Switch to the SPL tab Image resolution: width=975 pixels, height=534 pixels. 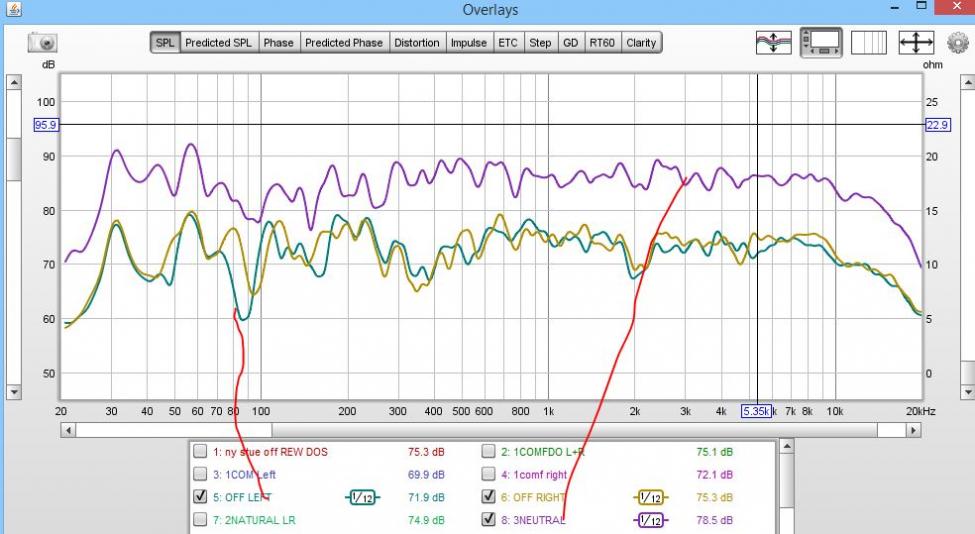click(x=165, y=43)
